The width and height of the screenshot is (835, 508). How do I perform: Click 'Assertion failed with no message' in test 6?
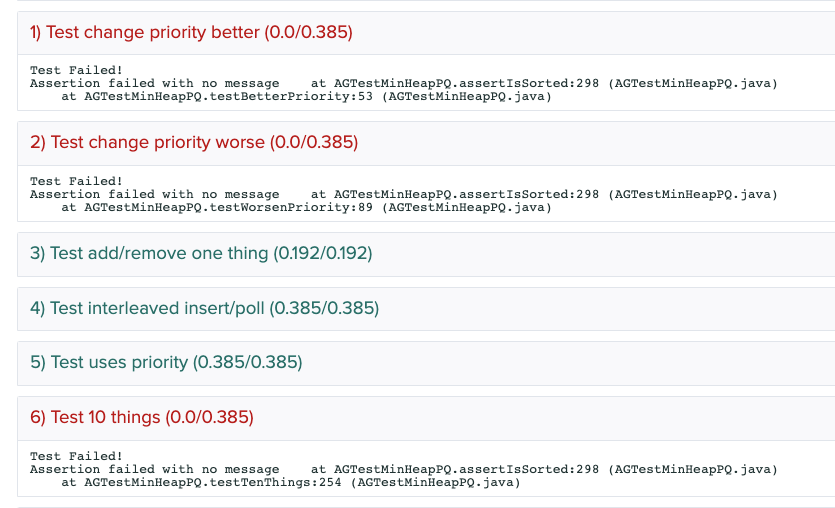coord(155,469)
